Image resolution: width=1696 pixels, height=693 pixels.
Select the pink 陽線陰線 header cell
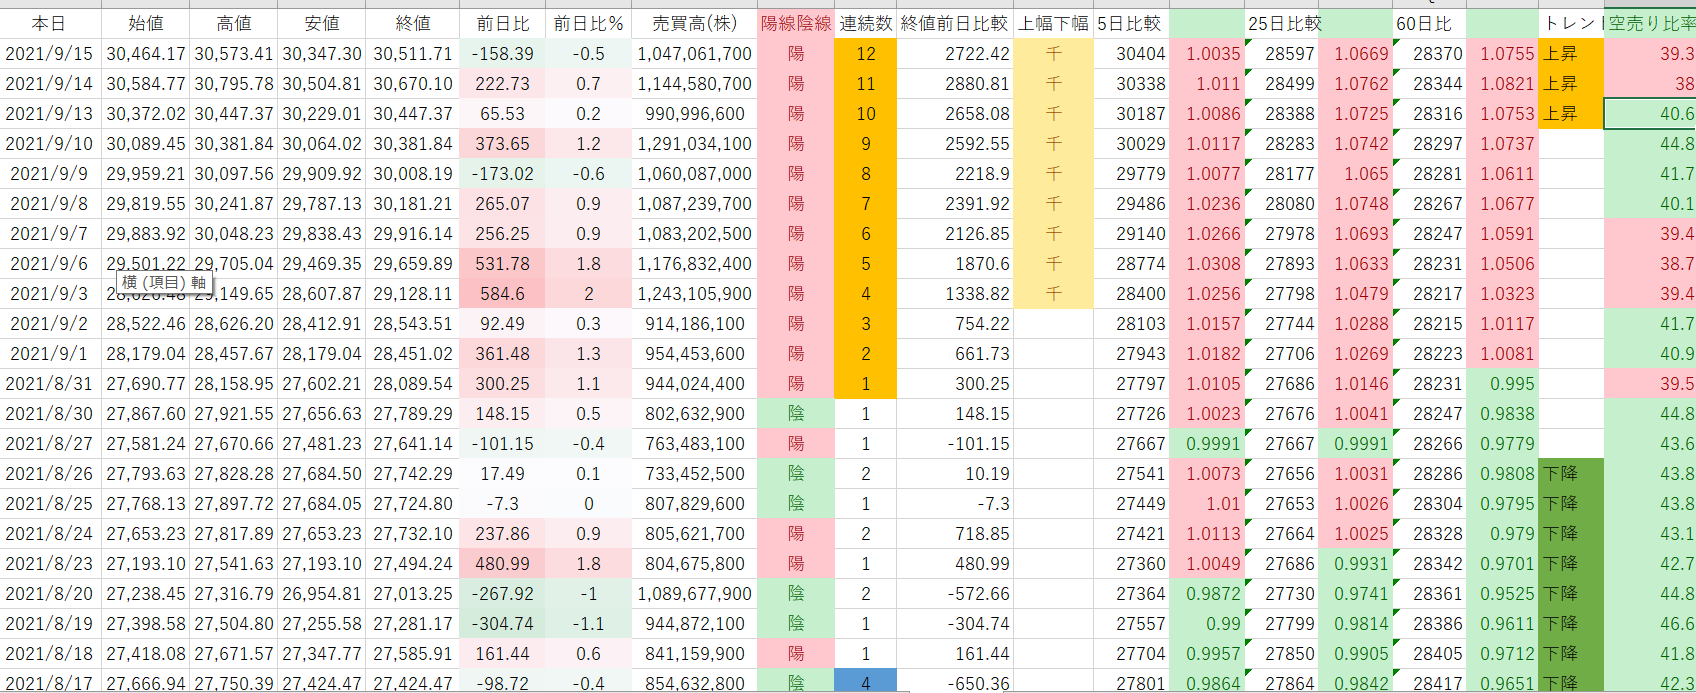tap(795, 23)
